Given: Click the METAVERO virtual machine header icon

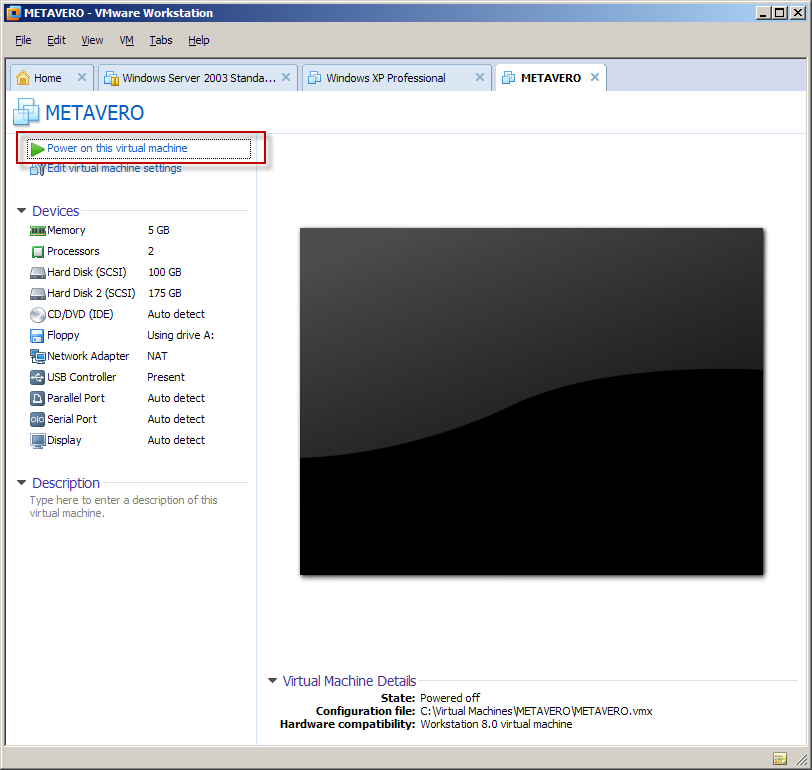Looking at the screenshot, I should pos(26,112).
